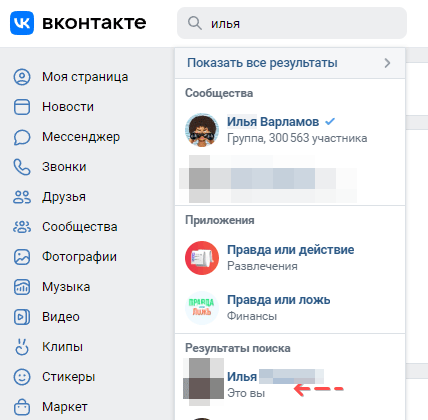Screen dimensions: 428x420
Task: Open Новости section
Action: click(x=68, y=107)
